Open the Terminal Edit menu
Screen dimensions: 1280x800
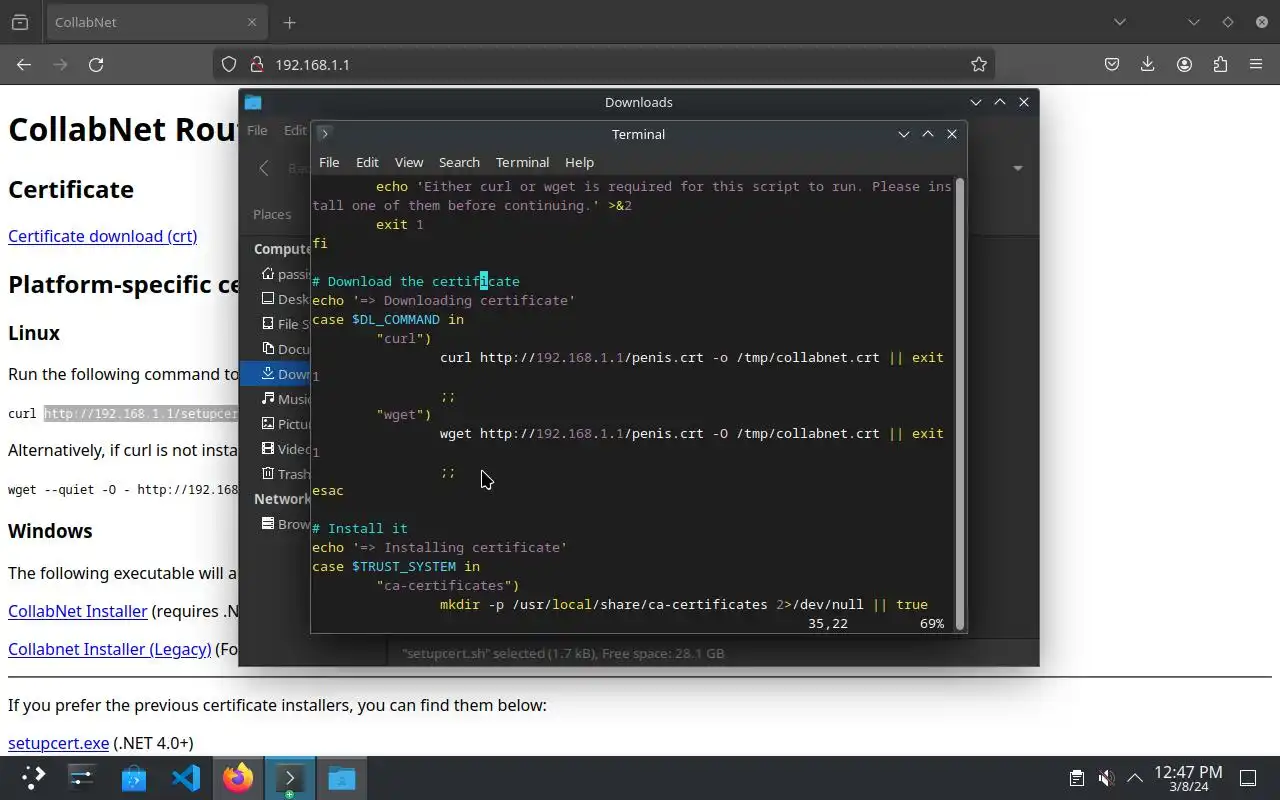(367, 162)
